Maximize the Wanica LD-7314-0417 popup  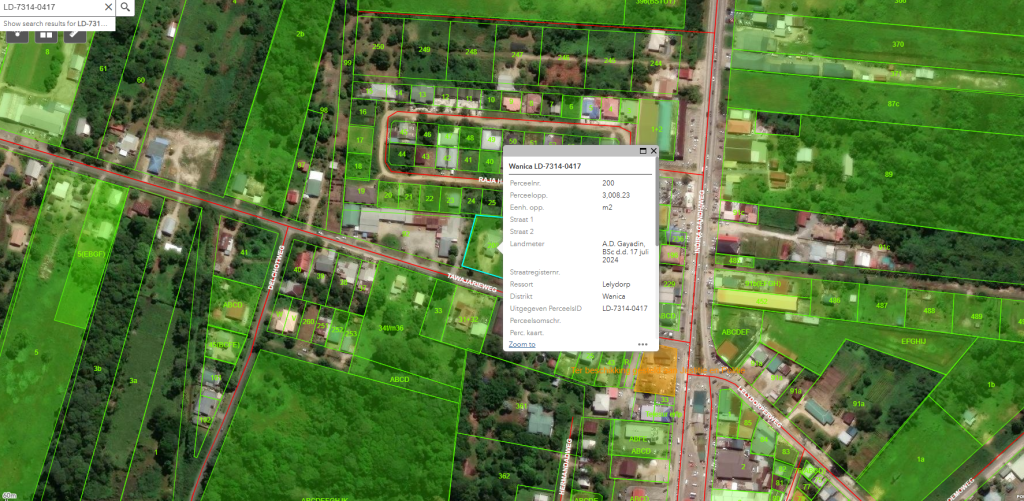(x=643, y=151)
